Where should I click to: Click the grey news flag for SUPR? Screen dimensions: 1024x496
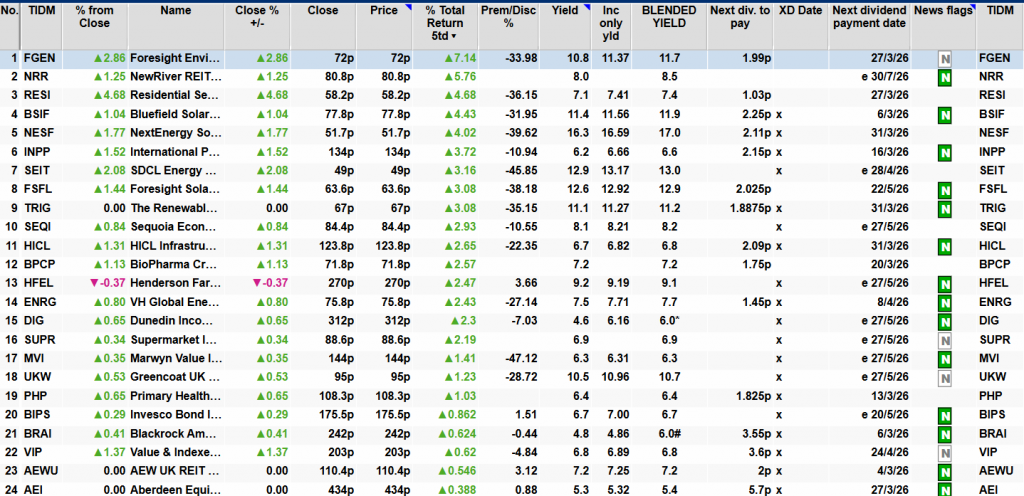pyautogui.click(x=943, y=341)
